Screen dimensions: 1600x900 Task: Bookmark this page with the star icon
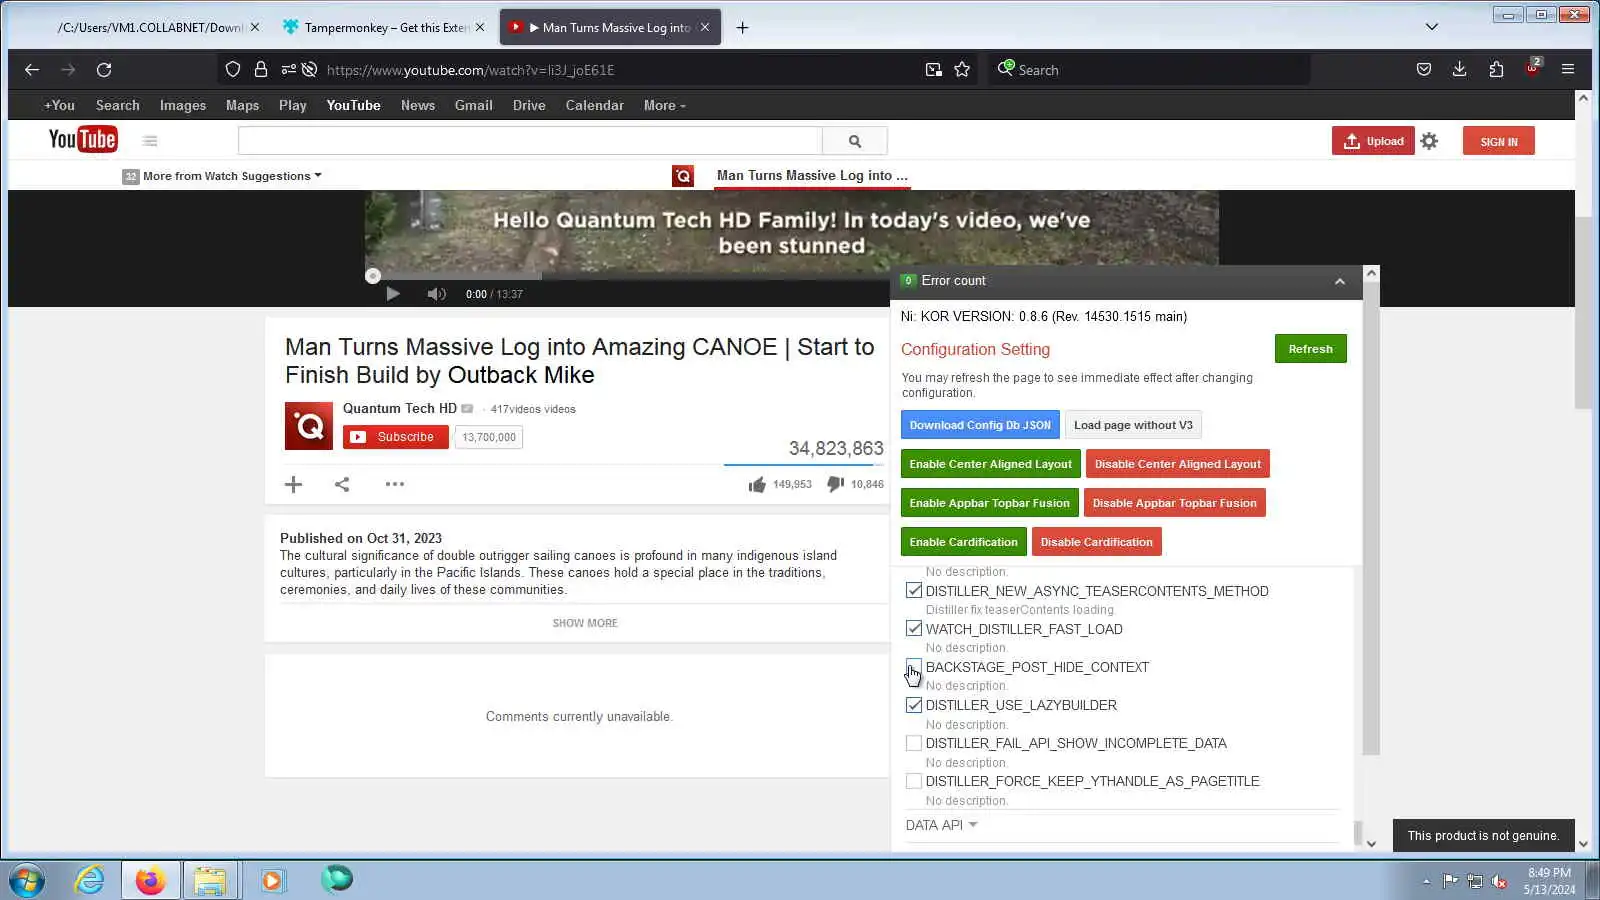962,70
